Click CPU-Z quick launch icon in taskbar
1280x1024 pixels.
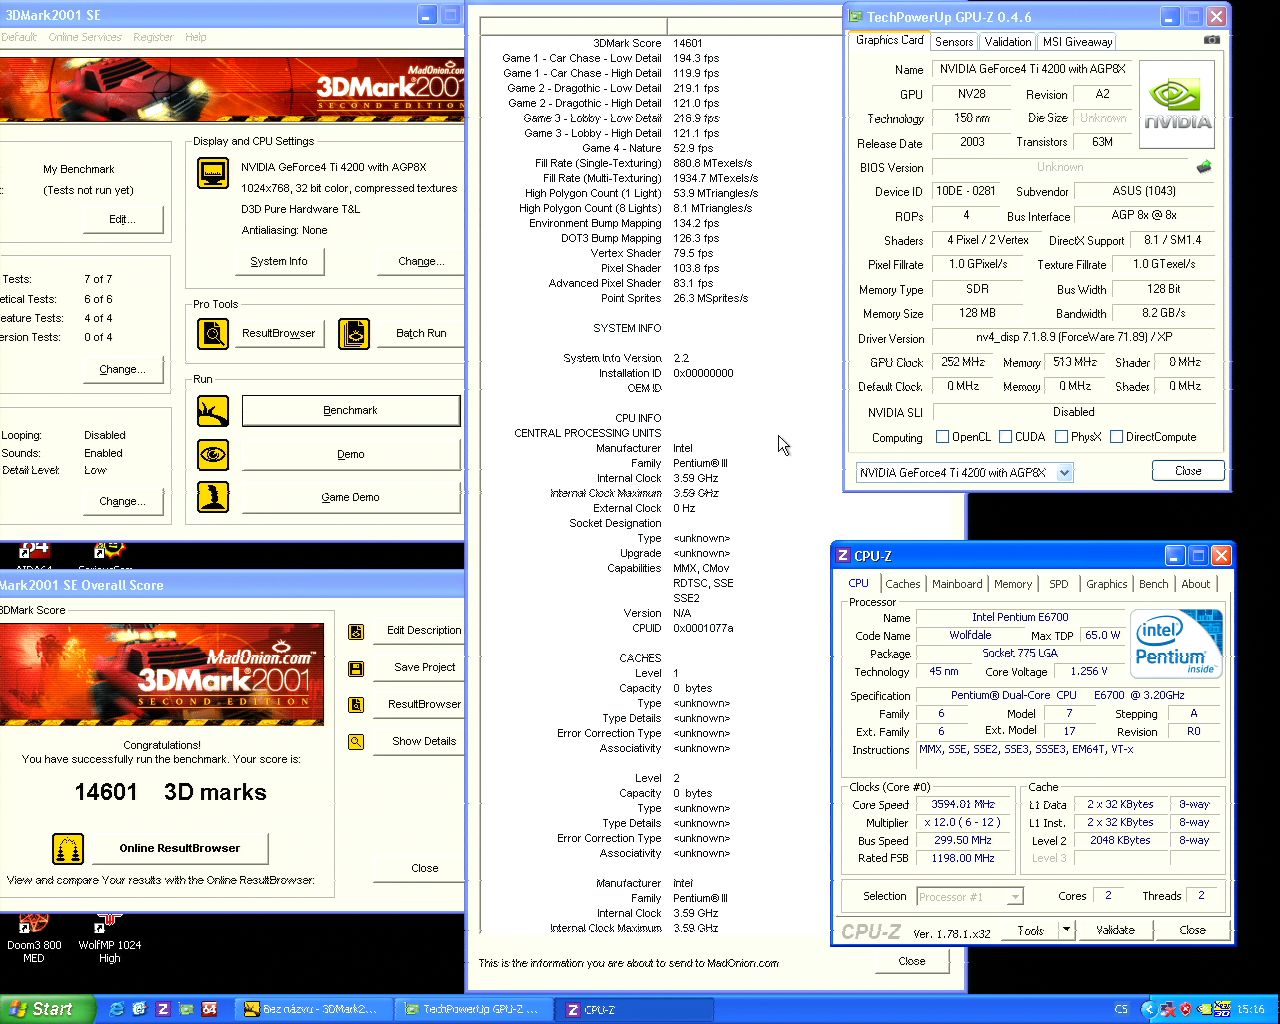pyautogui.click(x=163, y=1009)
